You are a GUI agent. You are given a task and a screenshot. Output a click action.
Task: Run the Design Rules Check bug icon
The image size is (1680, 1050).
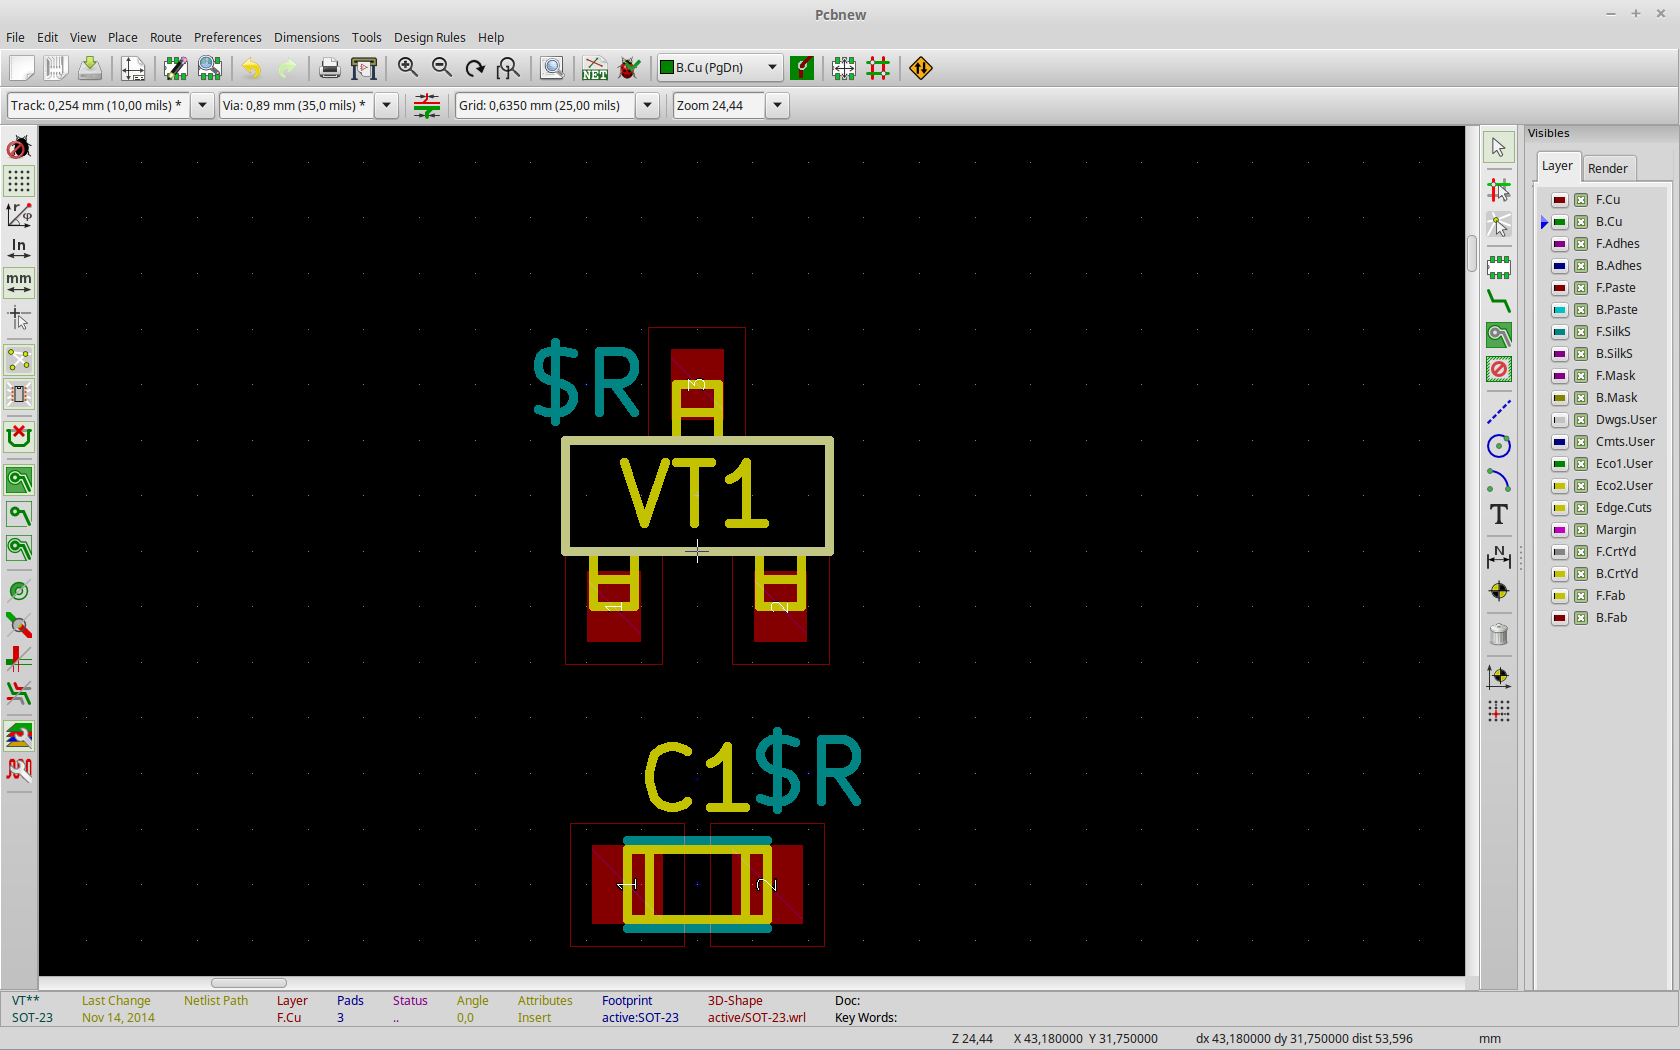pos(629,68)
